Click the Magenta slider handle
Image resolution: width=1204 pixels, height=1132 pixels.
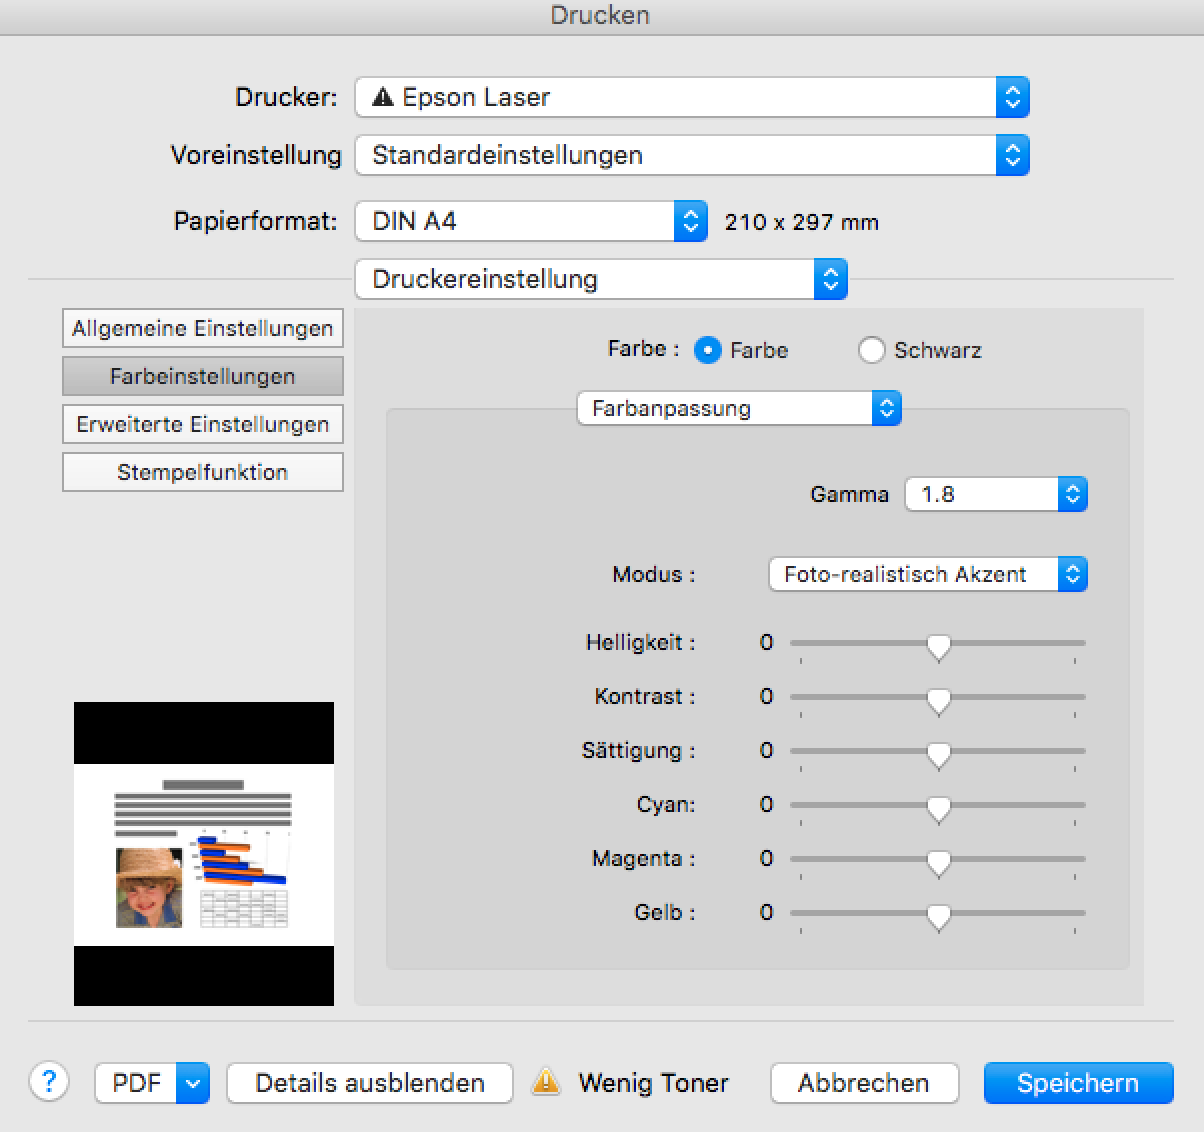pos(938,862)
